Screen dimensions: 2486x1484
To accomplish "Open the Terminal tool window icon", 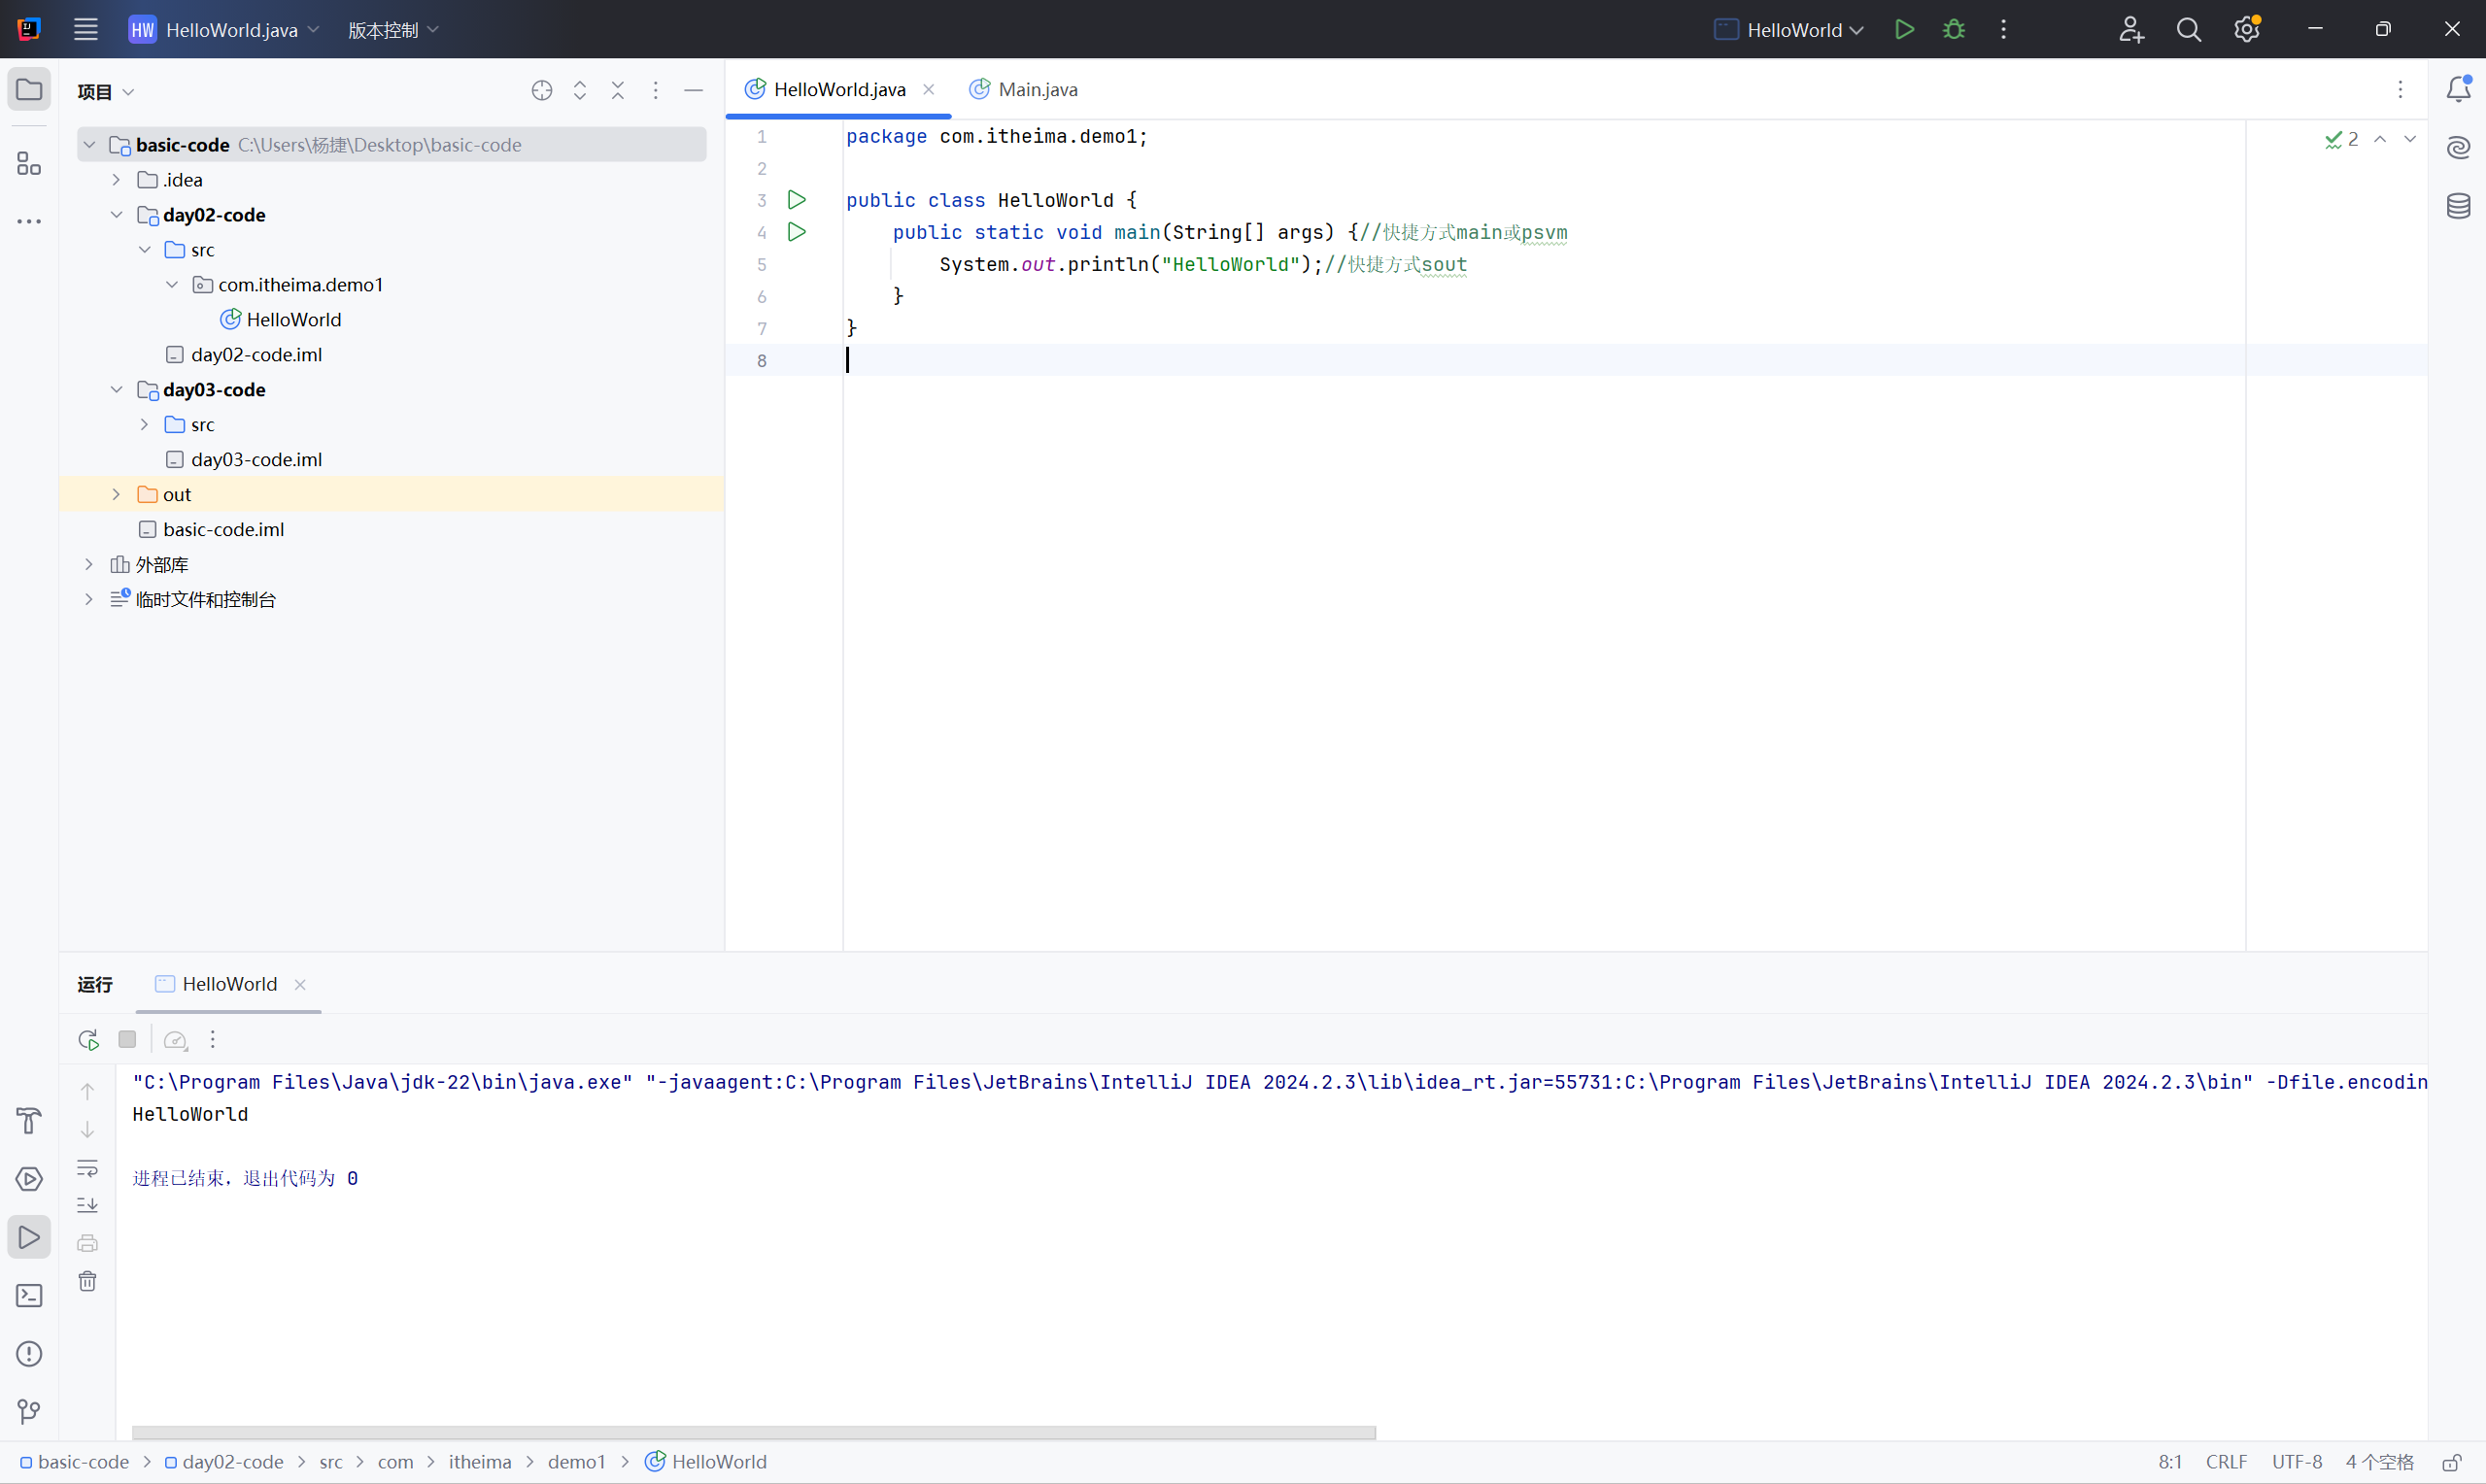I will pos(29,1296).
